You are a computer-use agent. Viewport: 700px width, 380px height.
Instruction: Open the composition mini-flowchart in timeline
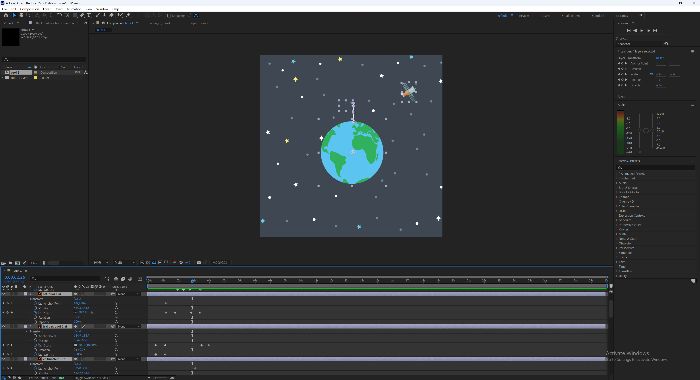108,279
